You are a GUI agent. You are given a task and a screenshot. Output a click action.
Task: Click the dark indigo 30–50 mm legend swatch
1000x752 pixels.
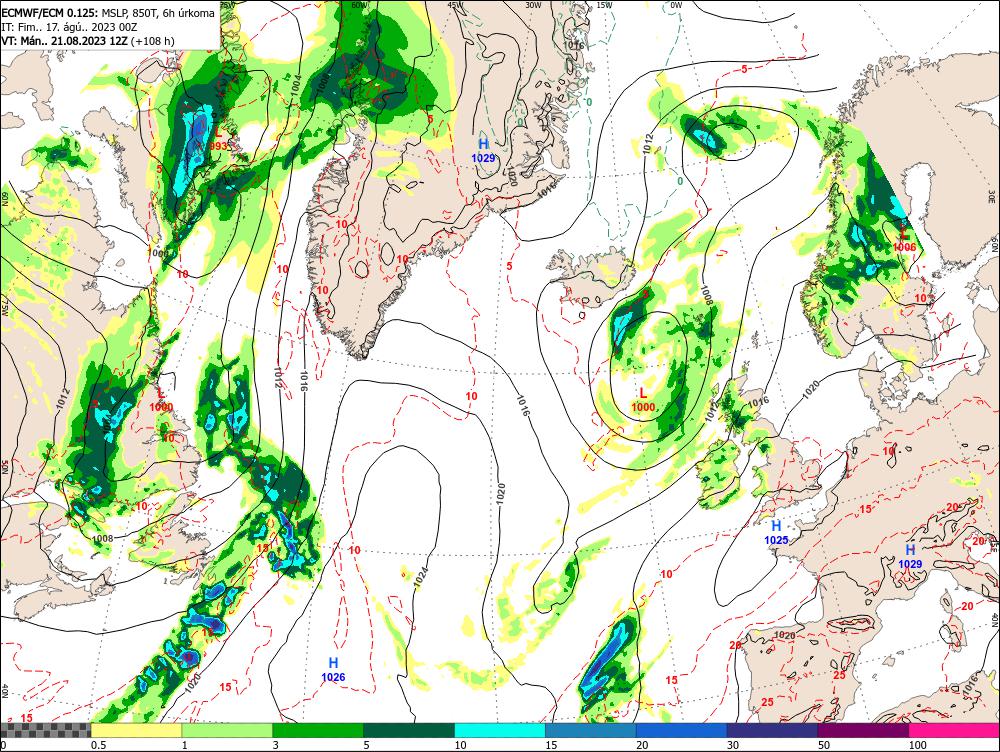[772, 730]
